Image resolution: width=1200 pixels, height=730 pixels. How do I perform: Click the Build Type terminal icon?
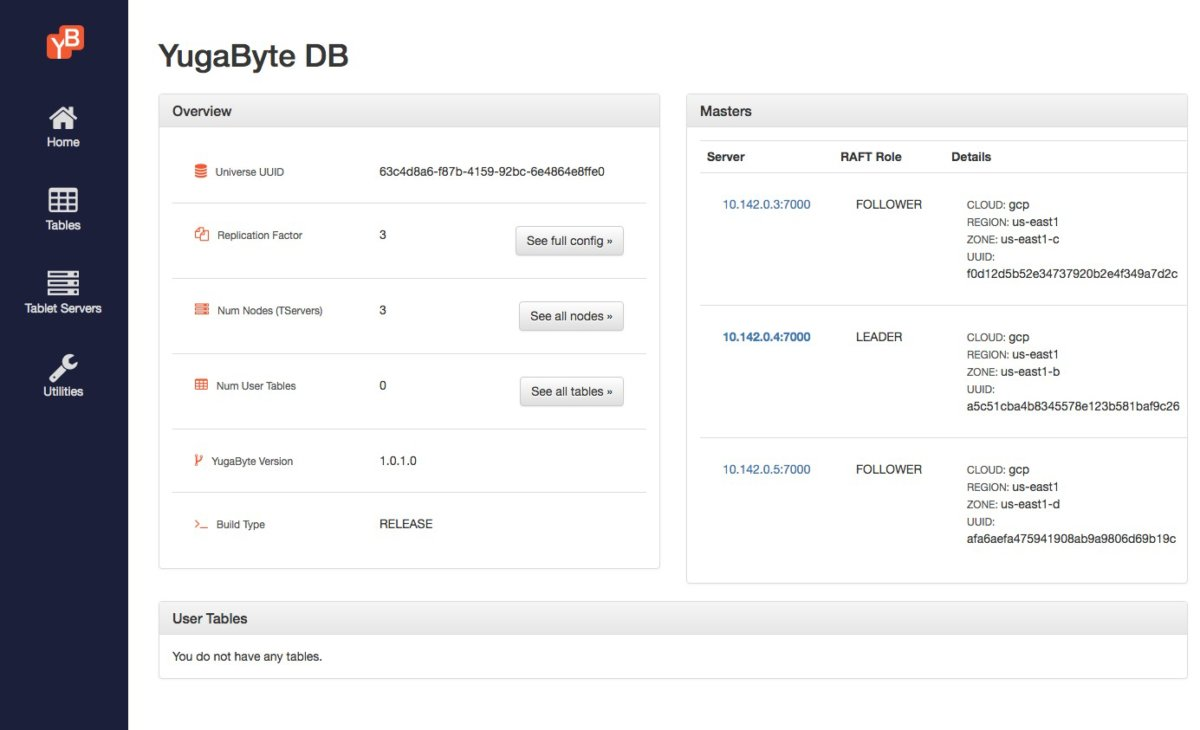coord(201,524)
